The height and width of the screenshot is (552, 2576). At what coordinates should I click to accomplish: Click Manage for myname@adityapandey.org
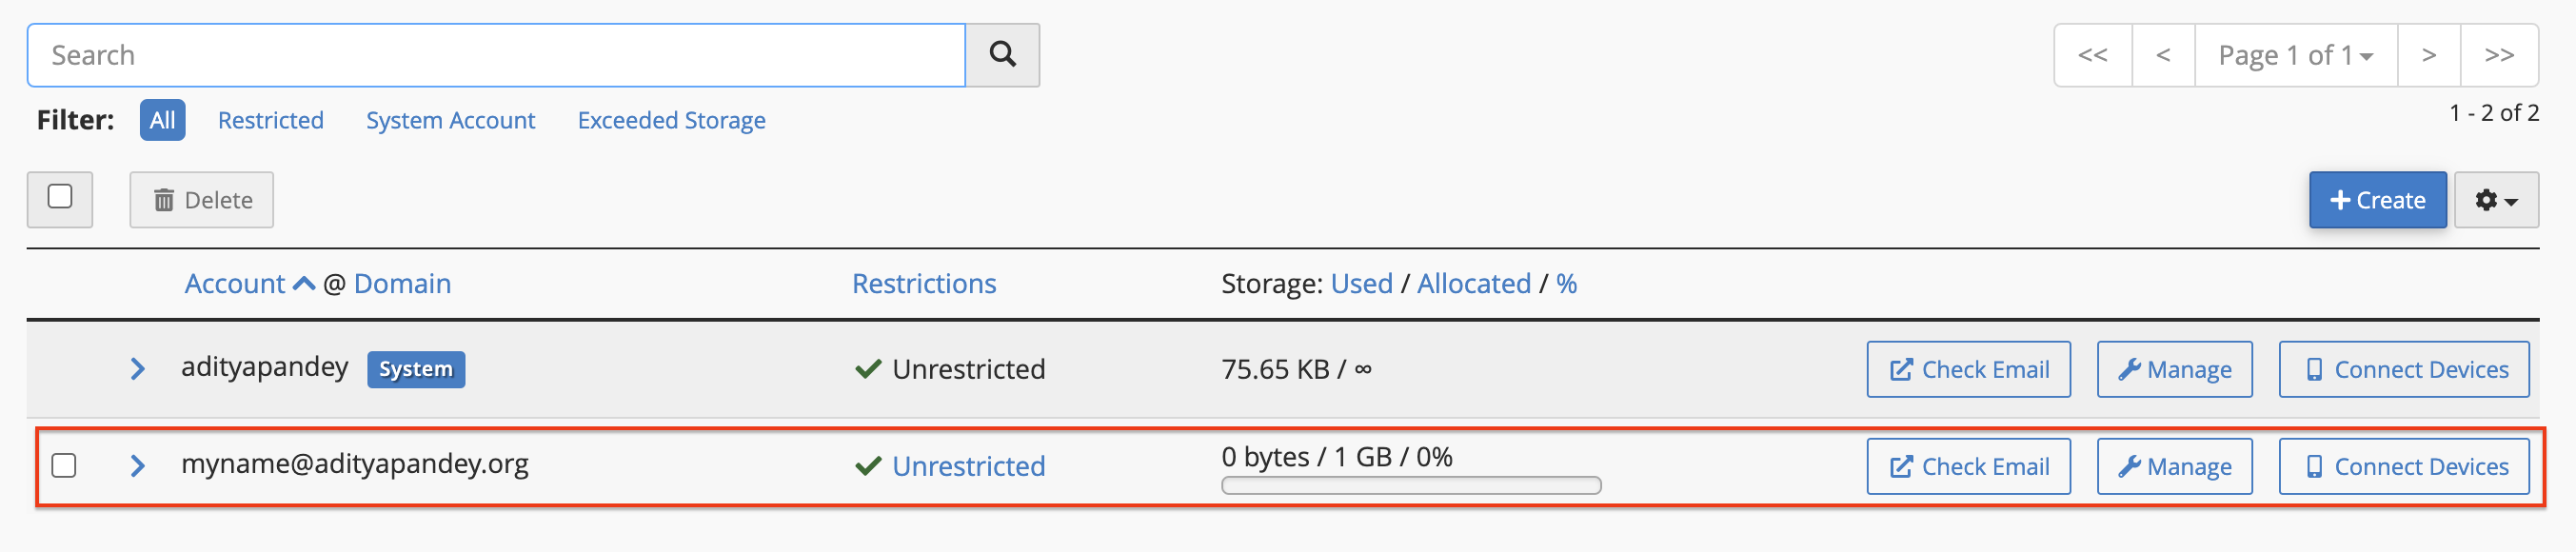pyautogui.click(x=2174, y=466)
